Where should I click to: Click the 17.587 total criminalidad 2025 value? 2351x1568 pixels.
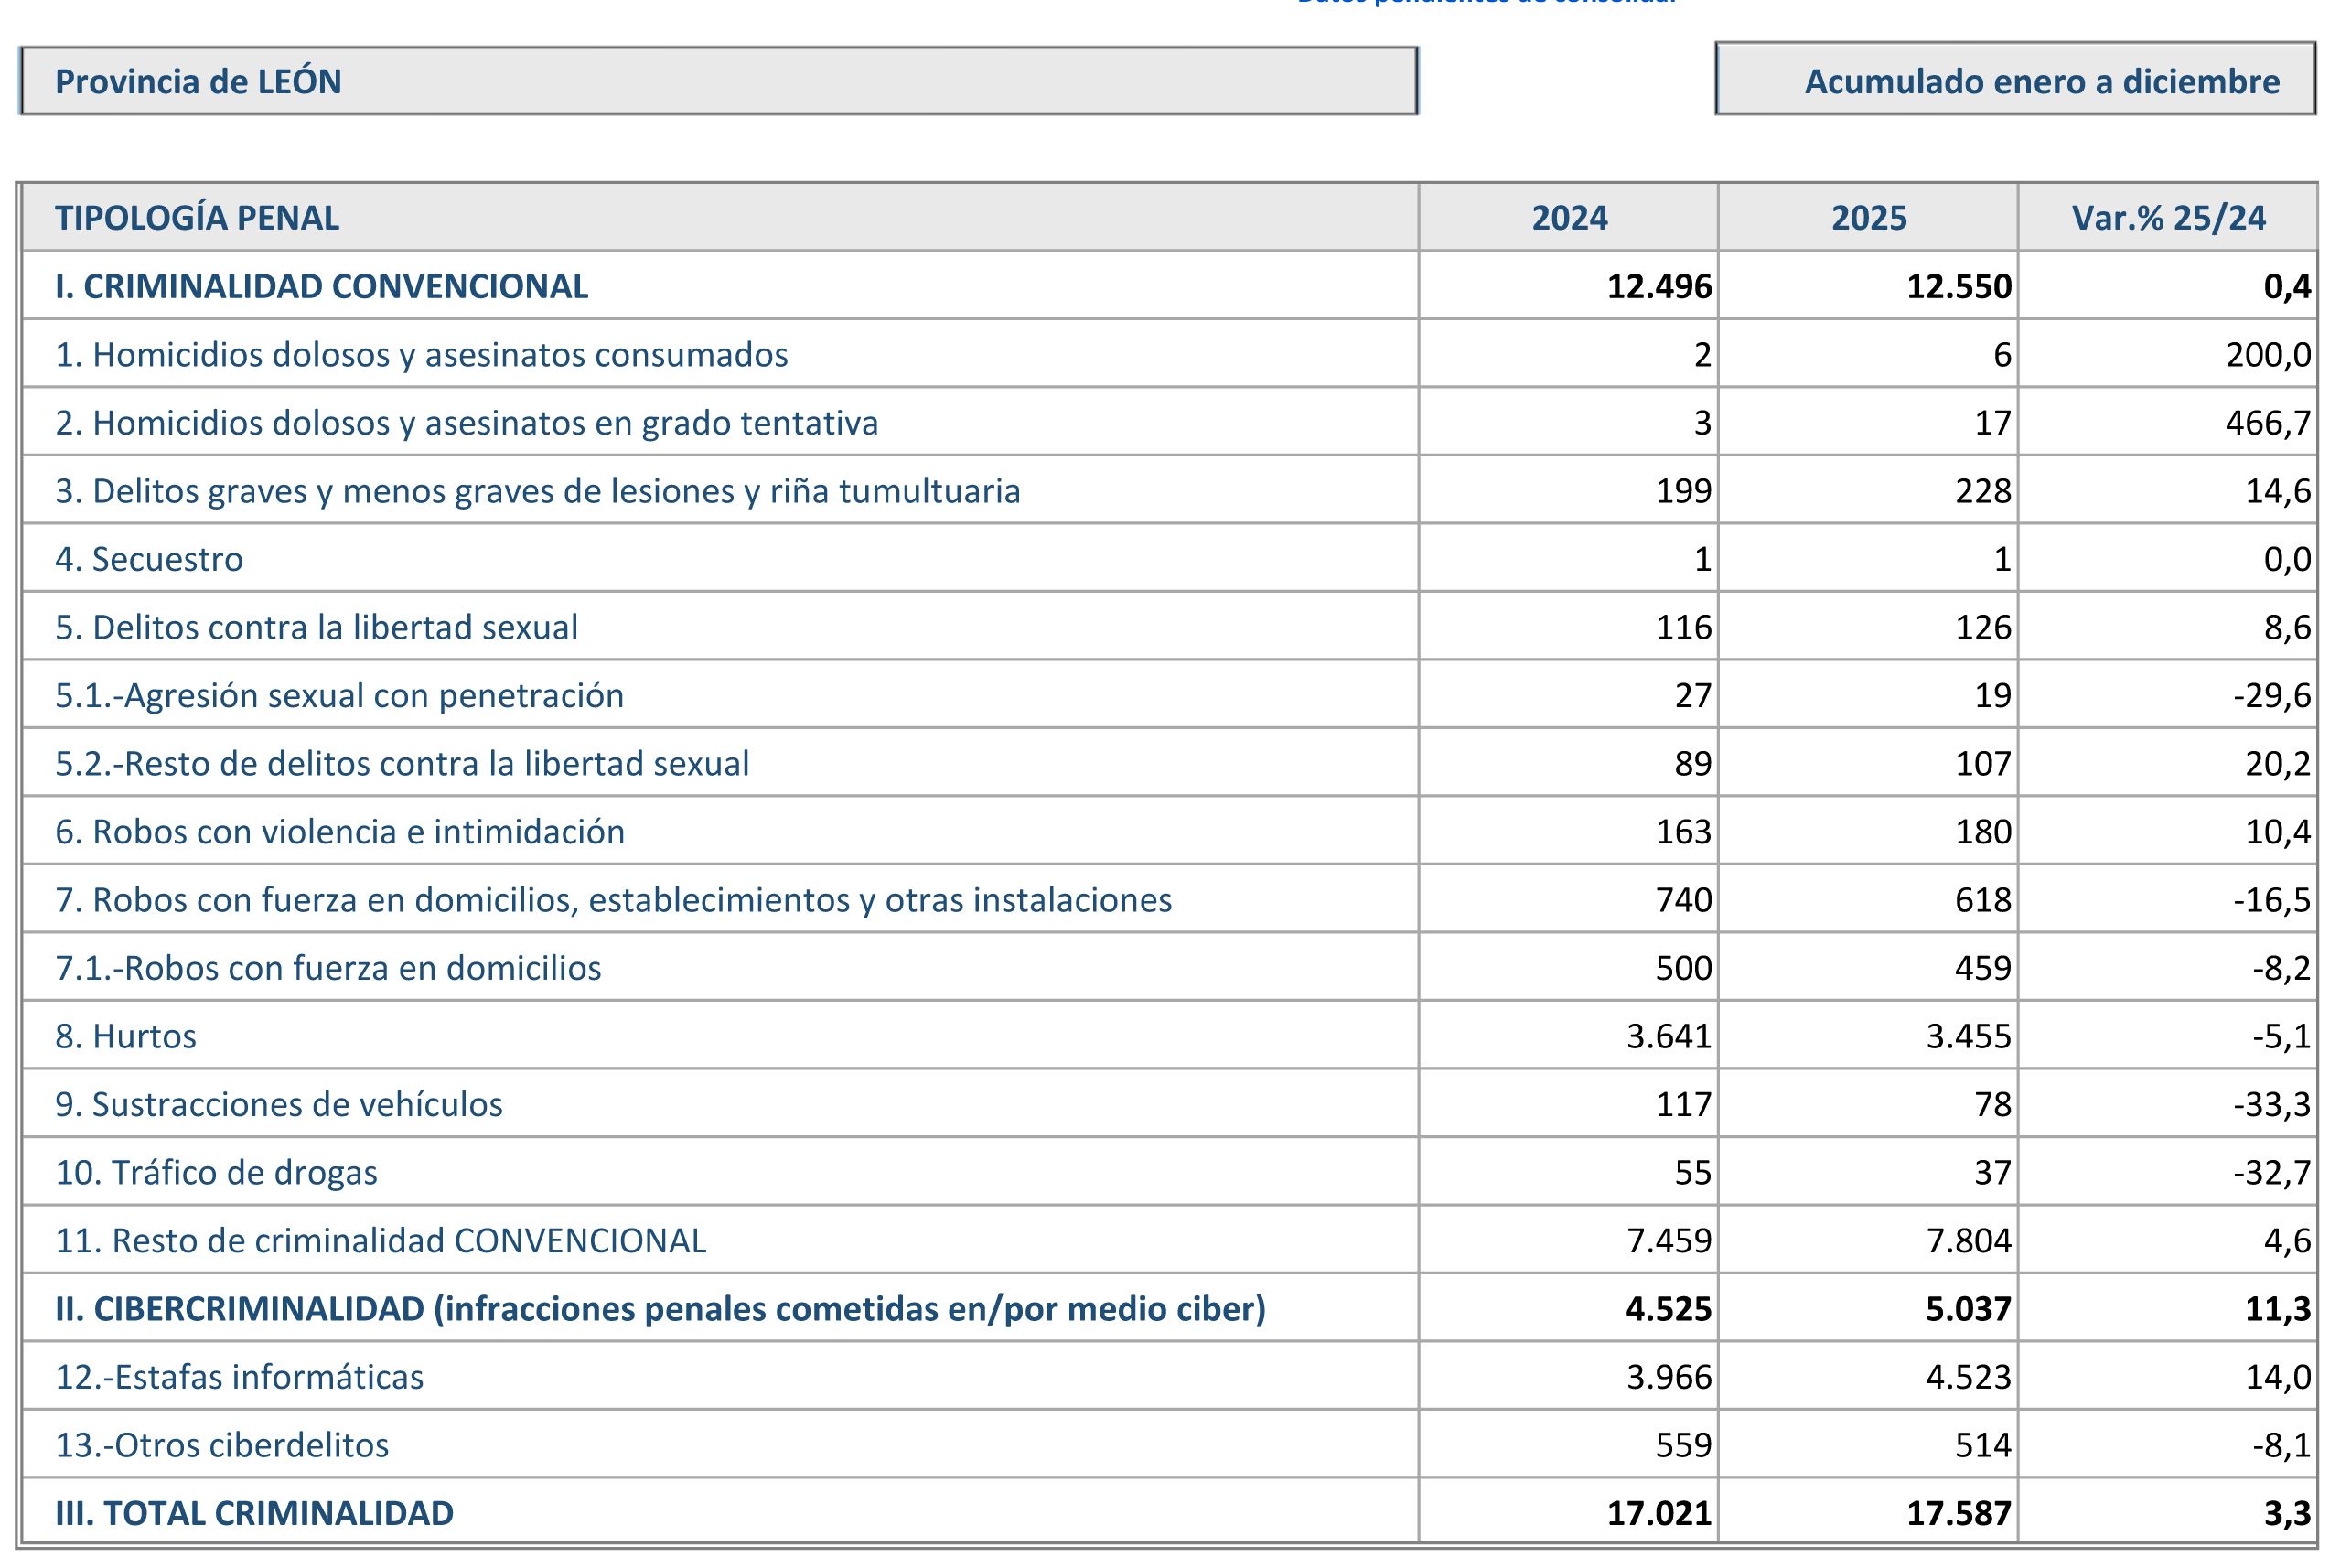pos(1957,1513)
